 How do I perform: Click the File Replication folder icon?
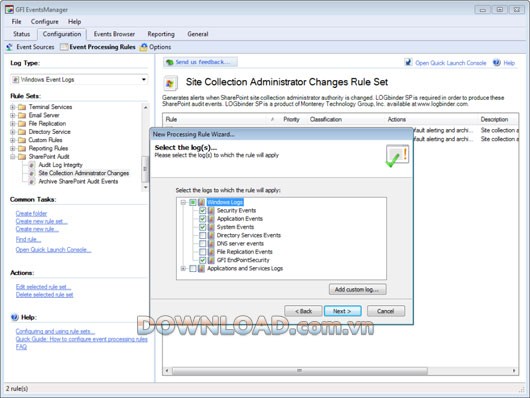coord(22,124)
